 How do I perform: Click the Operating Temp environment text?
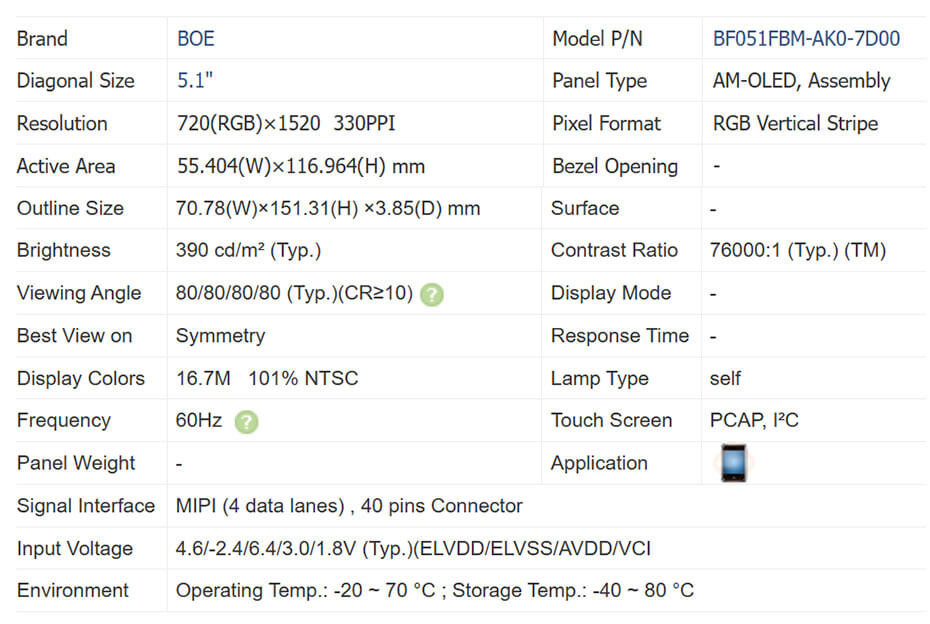[435, 590]
